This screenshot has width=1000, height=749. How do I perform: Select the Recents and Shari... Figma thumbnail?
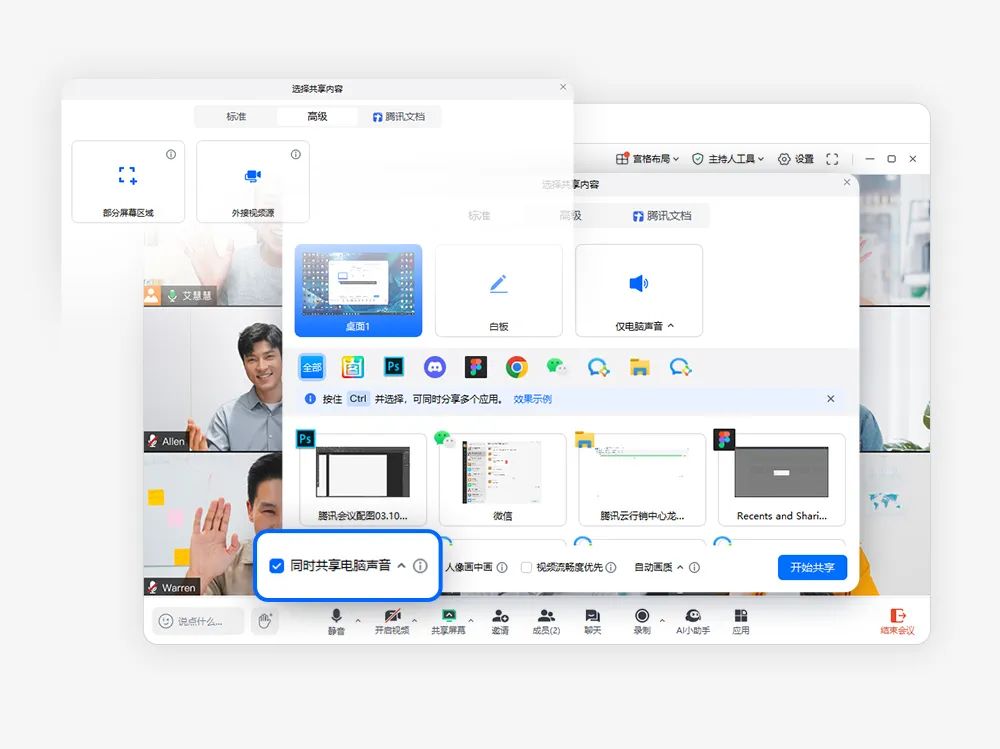click(782, 480)
